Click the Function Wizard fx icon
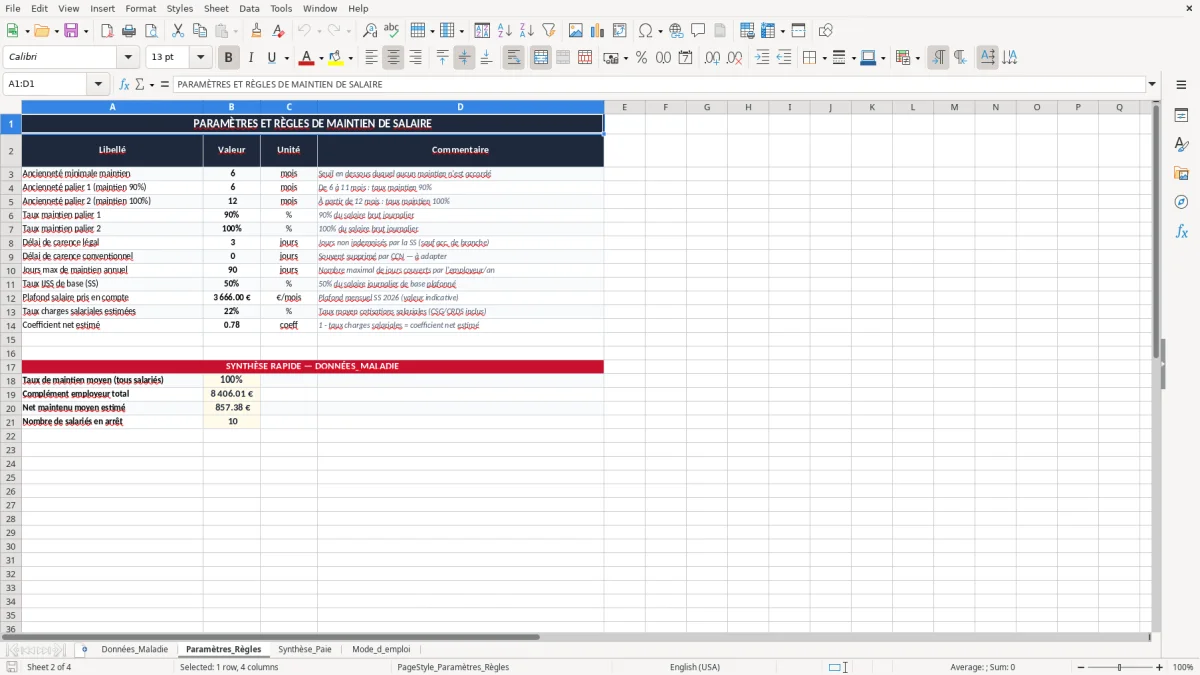Screen dimensions: 1200x675 point(125,84)
